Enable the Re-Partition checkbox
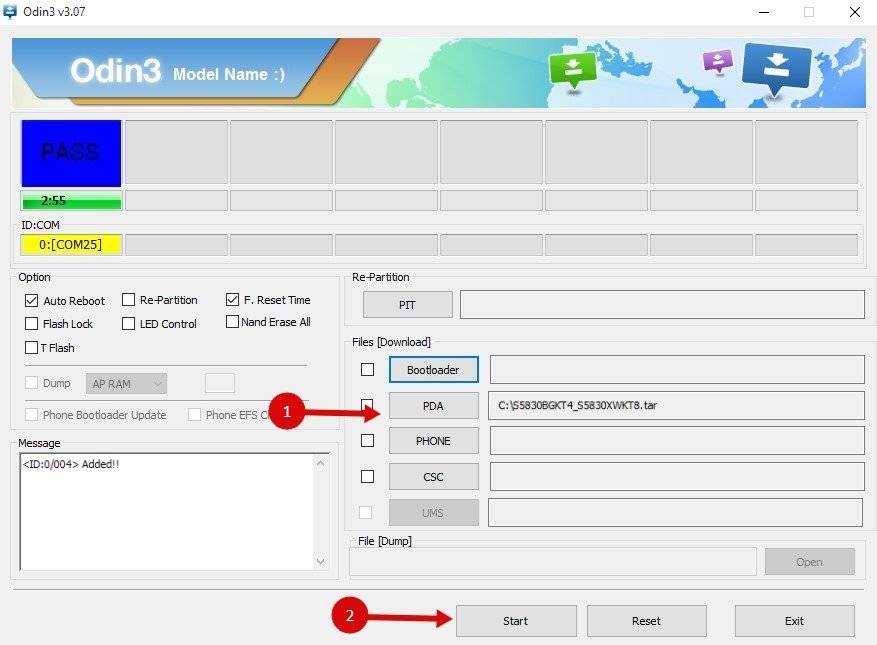 point(129,300)
